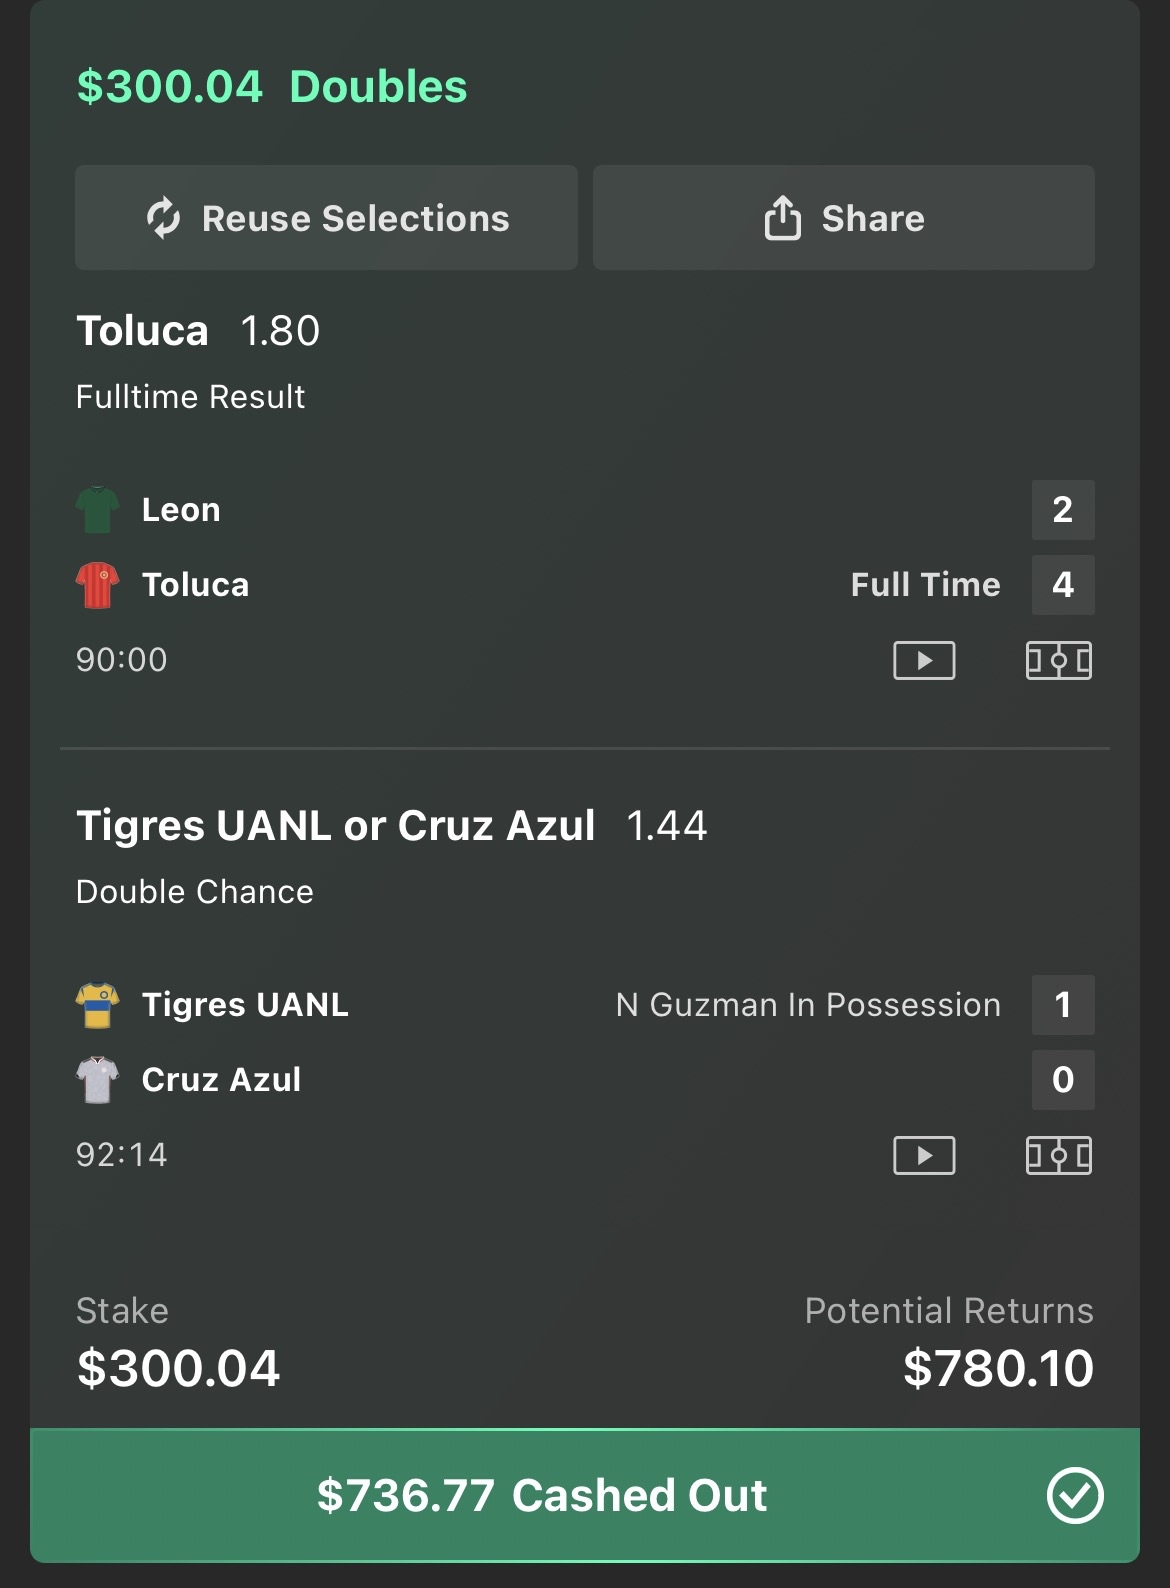Click the cashed out checkmark circle
This screenshot has width=1170, height=1588.
[1074, 1495]
